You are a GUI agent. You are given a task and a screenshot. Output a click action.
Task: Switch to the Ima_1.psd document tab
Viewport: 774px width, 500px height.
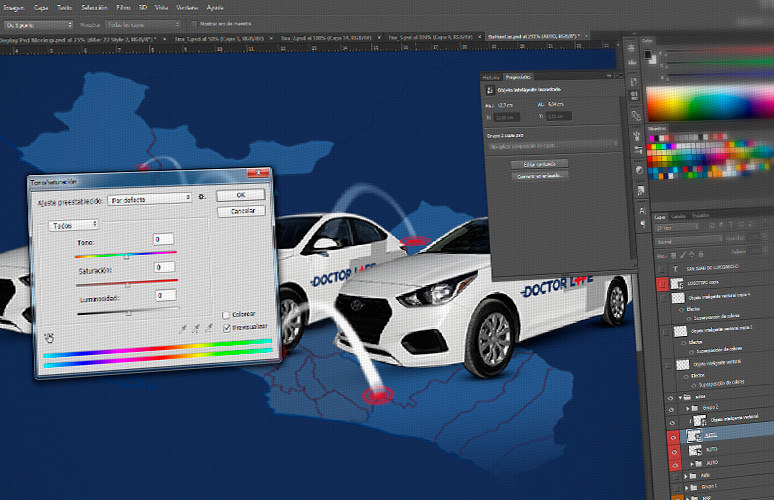(219, 38)
